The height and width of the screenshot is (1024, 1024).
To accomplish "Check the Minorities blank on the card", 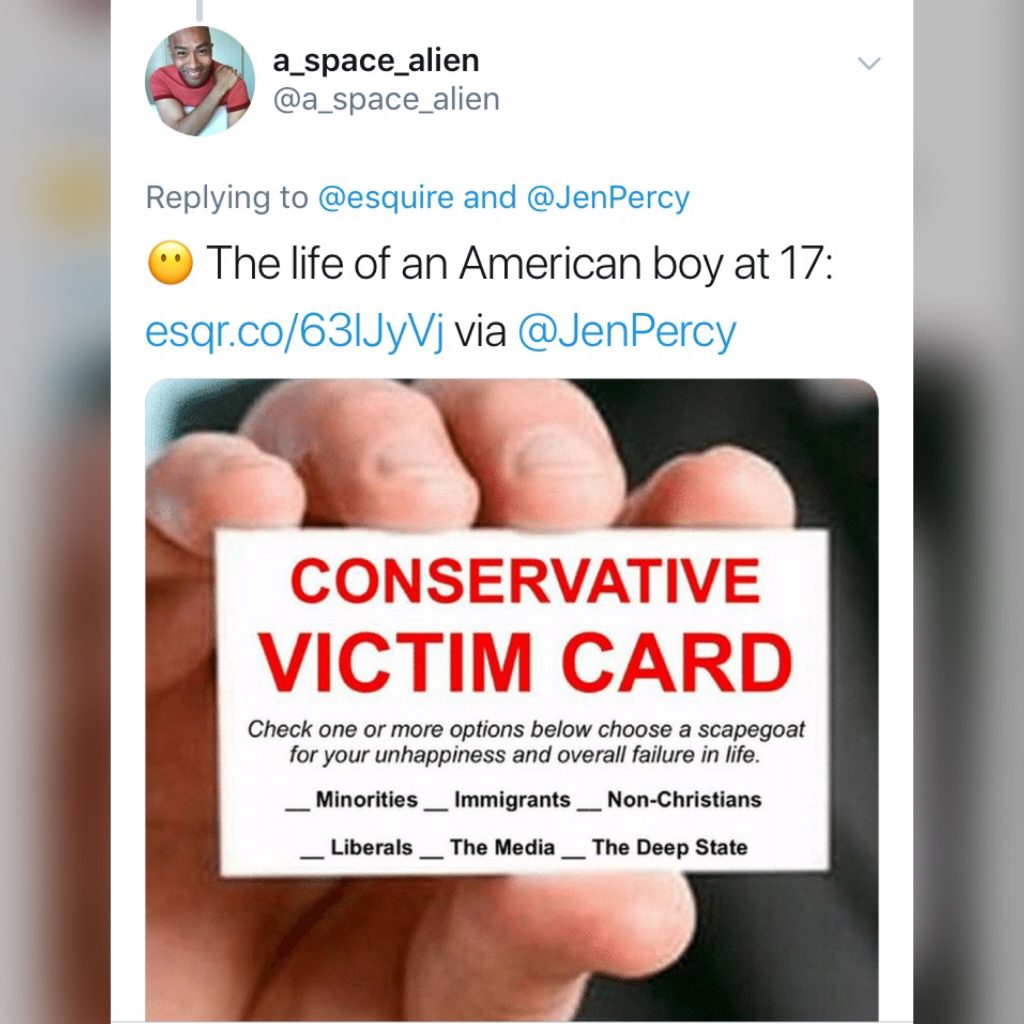I will 299,805.
